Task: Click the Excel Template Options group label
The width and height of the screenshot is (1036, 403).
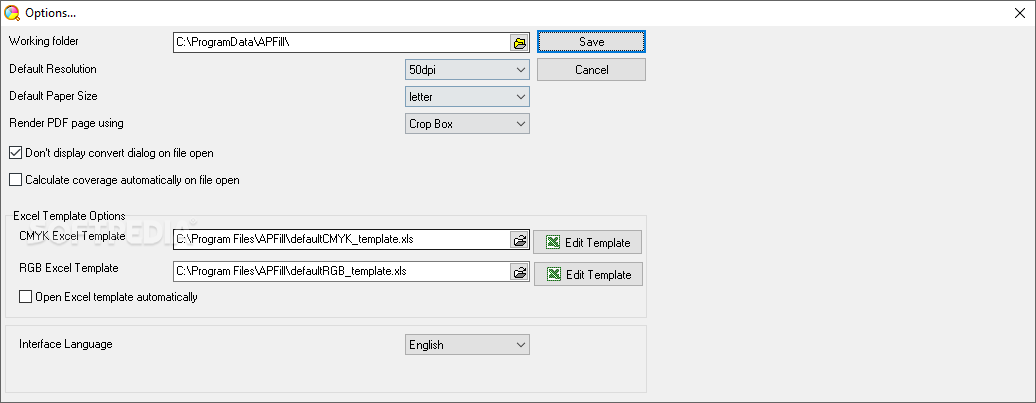Action: [69, 216]
